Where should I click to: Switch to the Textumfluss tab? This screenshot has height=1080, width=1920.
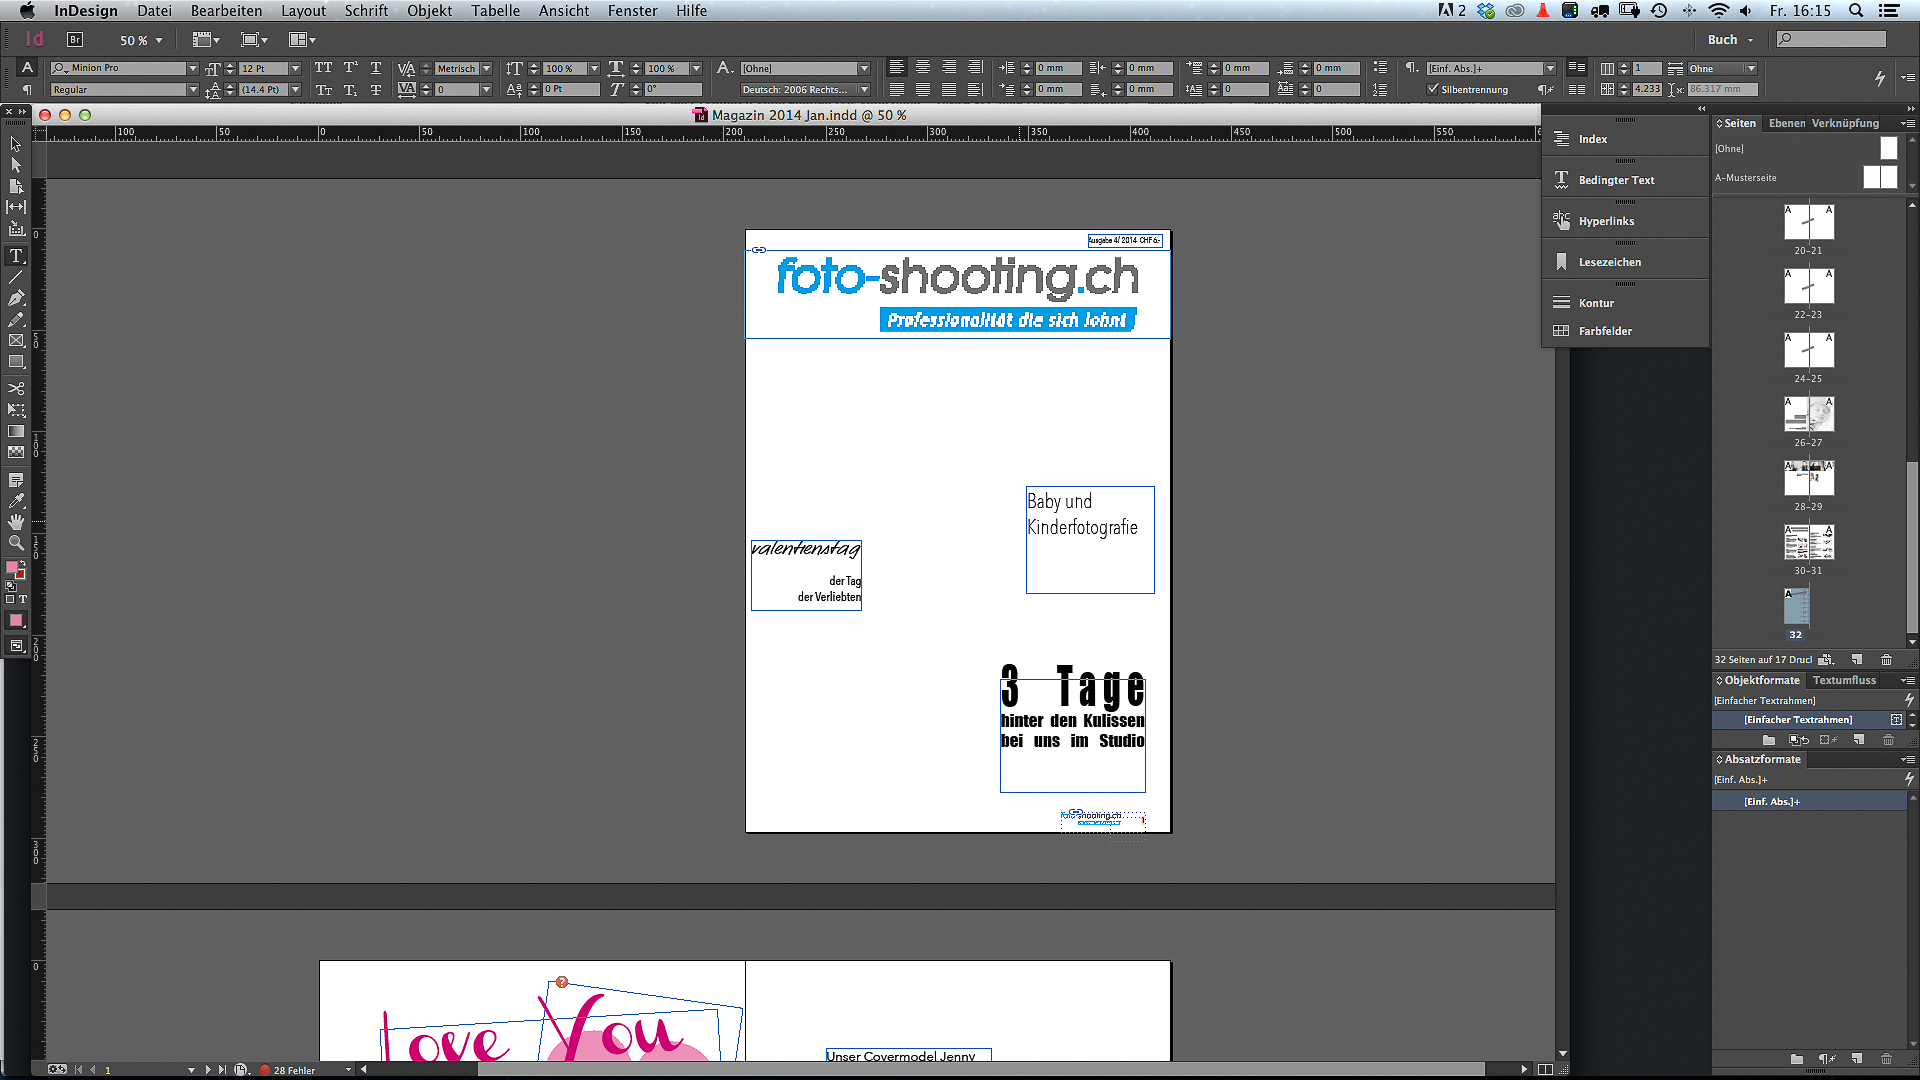click(x=1844, y=680)
